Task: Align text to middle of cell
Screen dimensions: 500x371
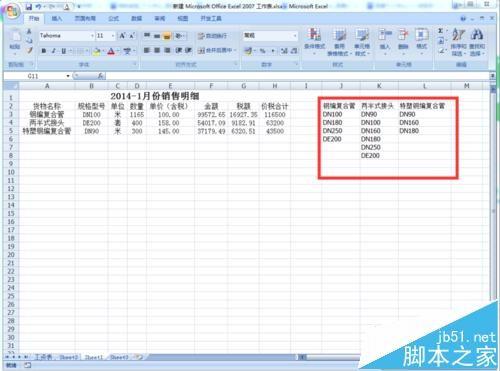Action: (x=157, y=36)
